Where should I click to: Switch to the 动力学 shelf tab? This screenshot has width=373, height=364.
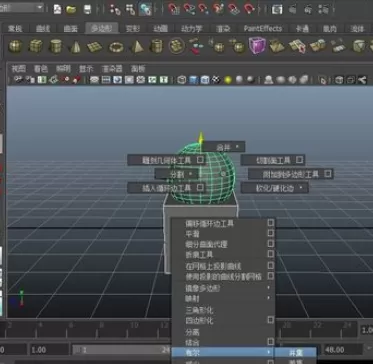(x=191, y=29)
